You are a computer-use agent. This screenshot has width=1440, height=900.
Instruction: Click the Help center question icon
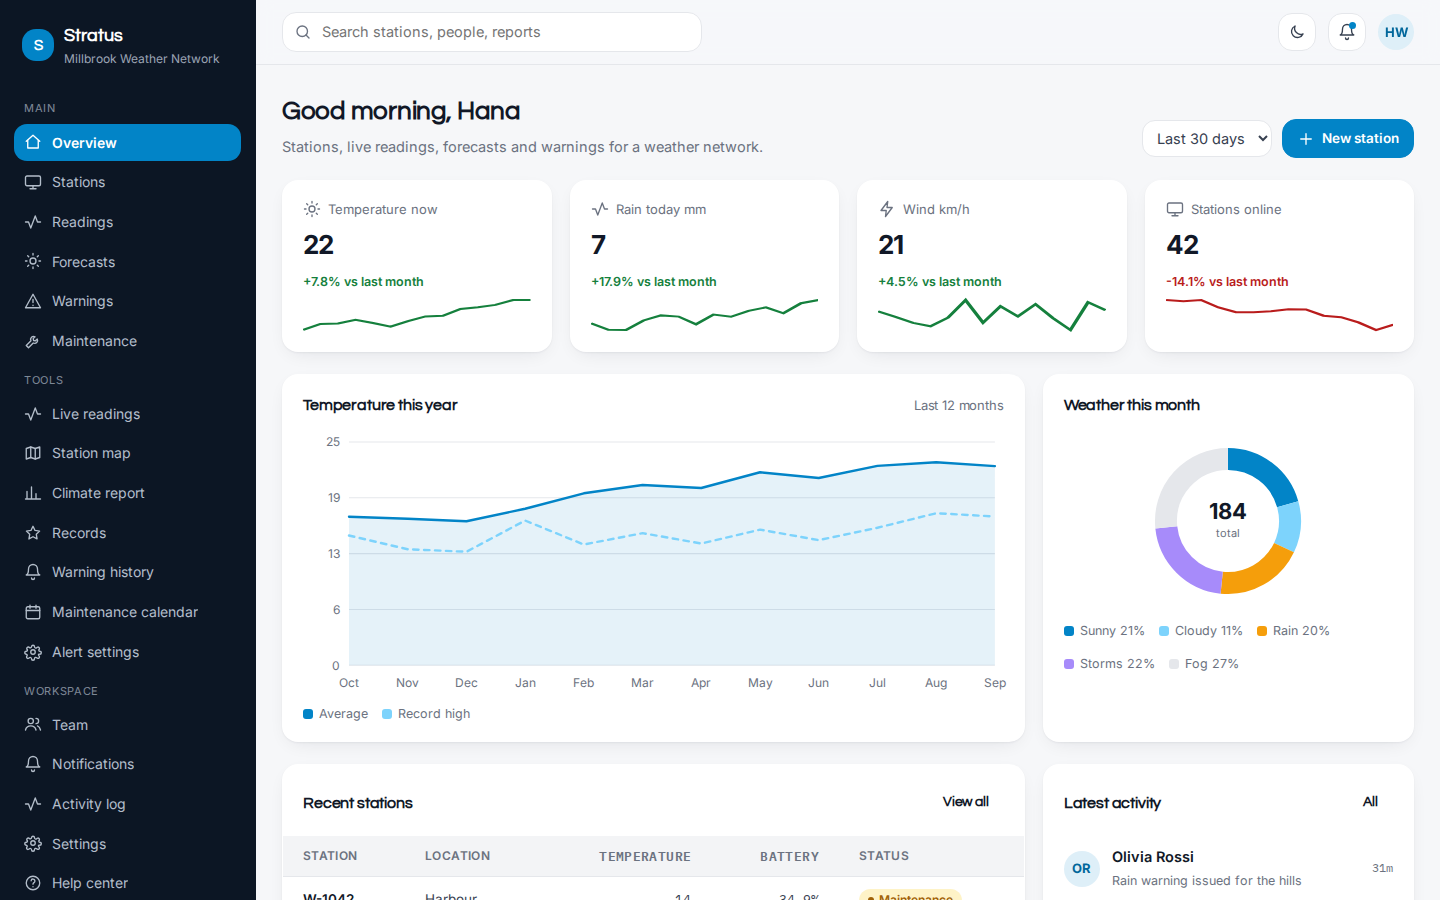[x=33, y=883]
